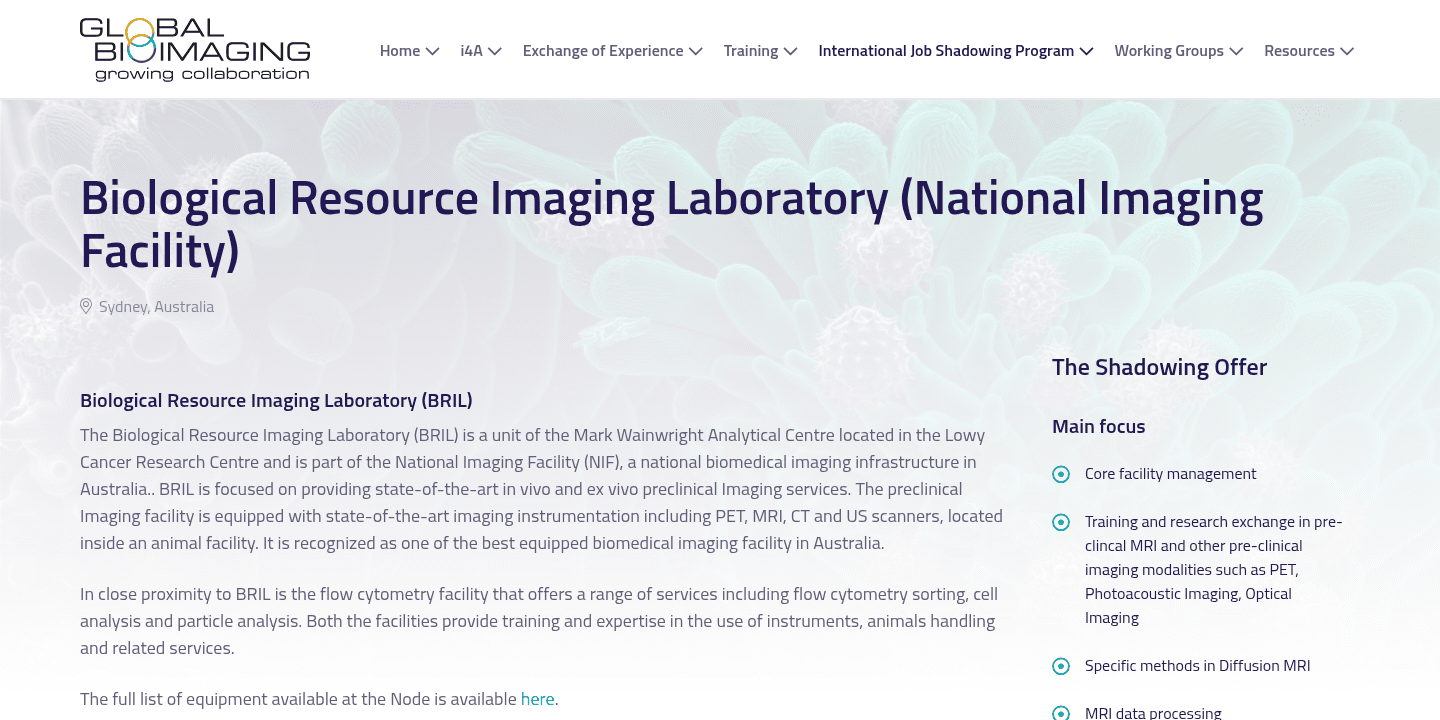Click the Biological Resource Imaging Laboratory heading
Image resolution: width=1440 pixels, height=720 pixels.
coord(276,400)
